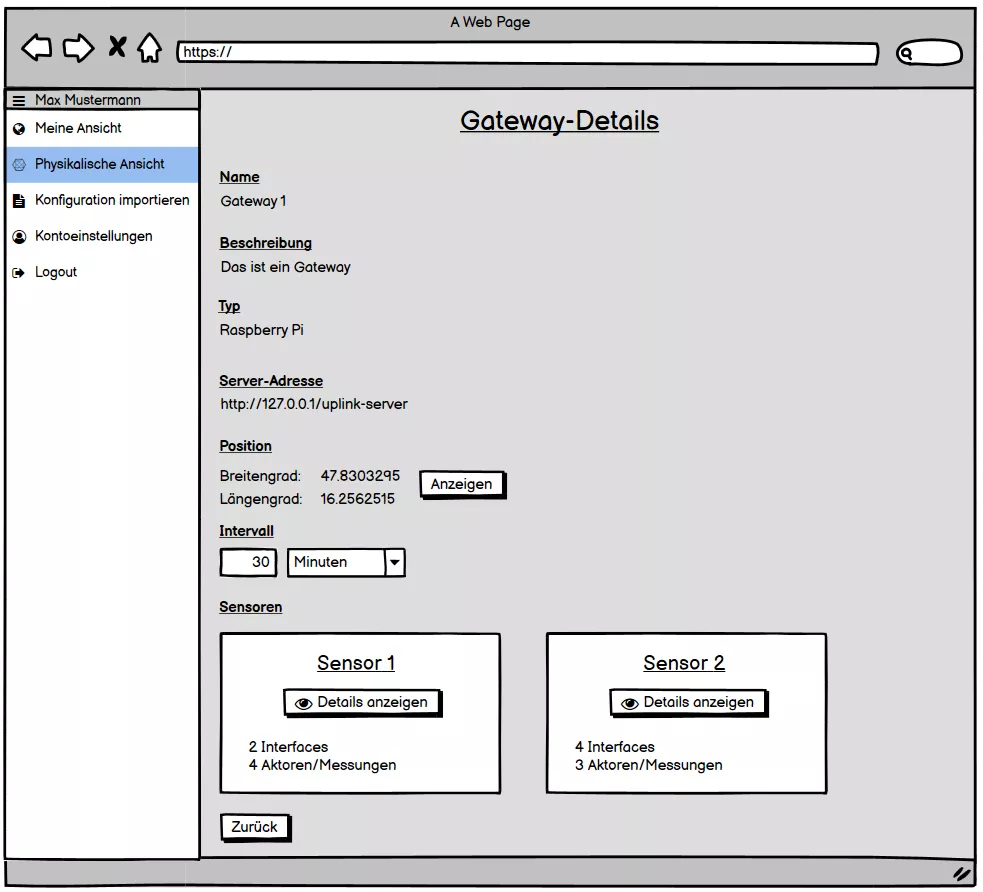This screenshot has width=983, height=892.
Task: Select Meine Ansicht in the sidebar
Action: click(x=79, y=128)
